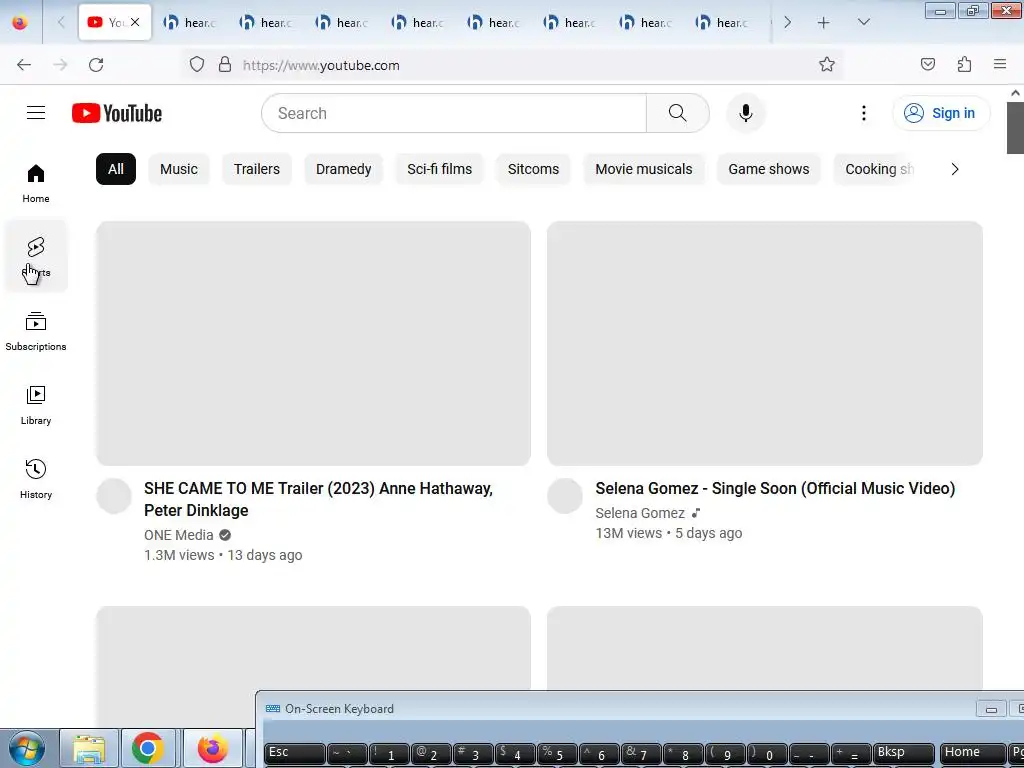Click the site padlock icon
The width and height of the screenshot is (1024, 768).
[225, 65]
